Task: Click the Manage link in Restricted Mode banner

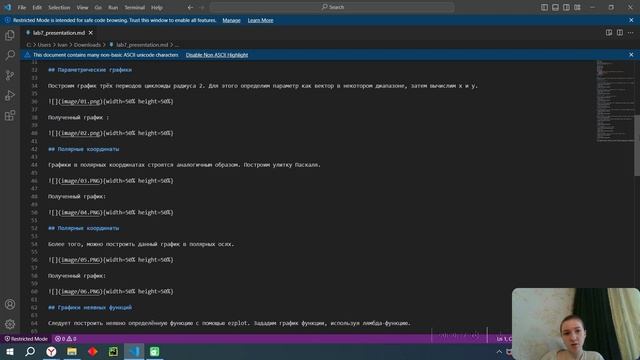Action: pyautogui.click(x=231, y=20)
